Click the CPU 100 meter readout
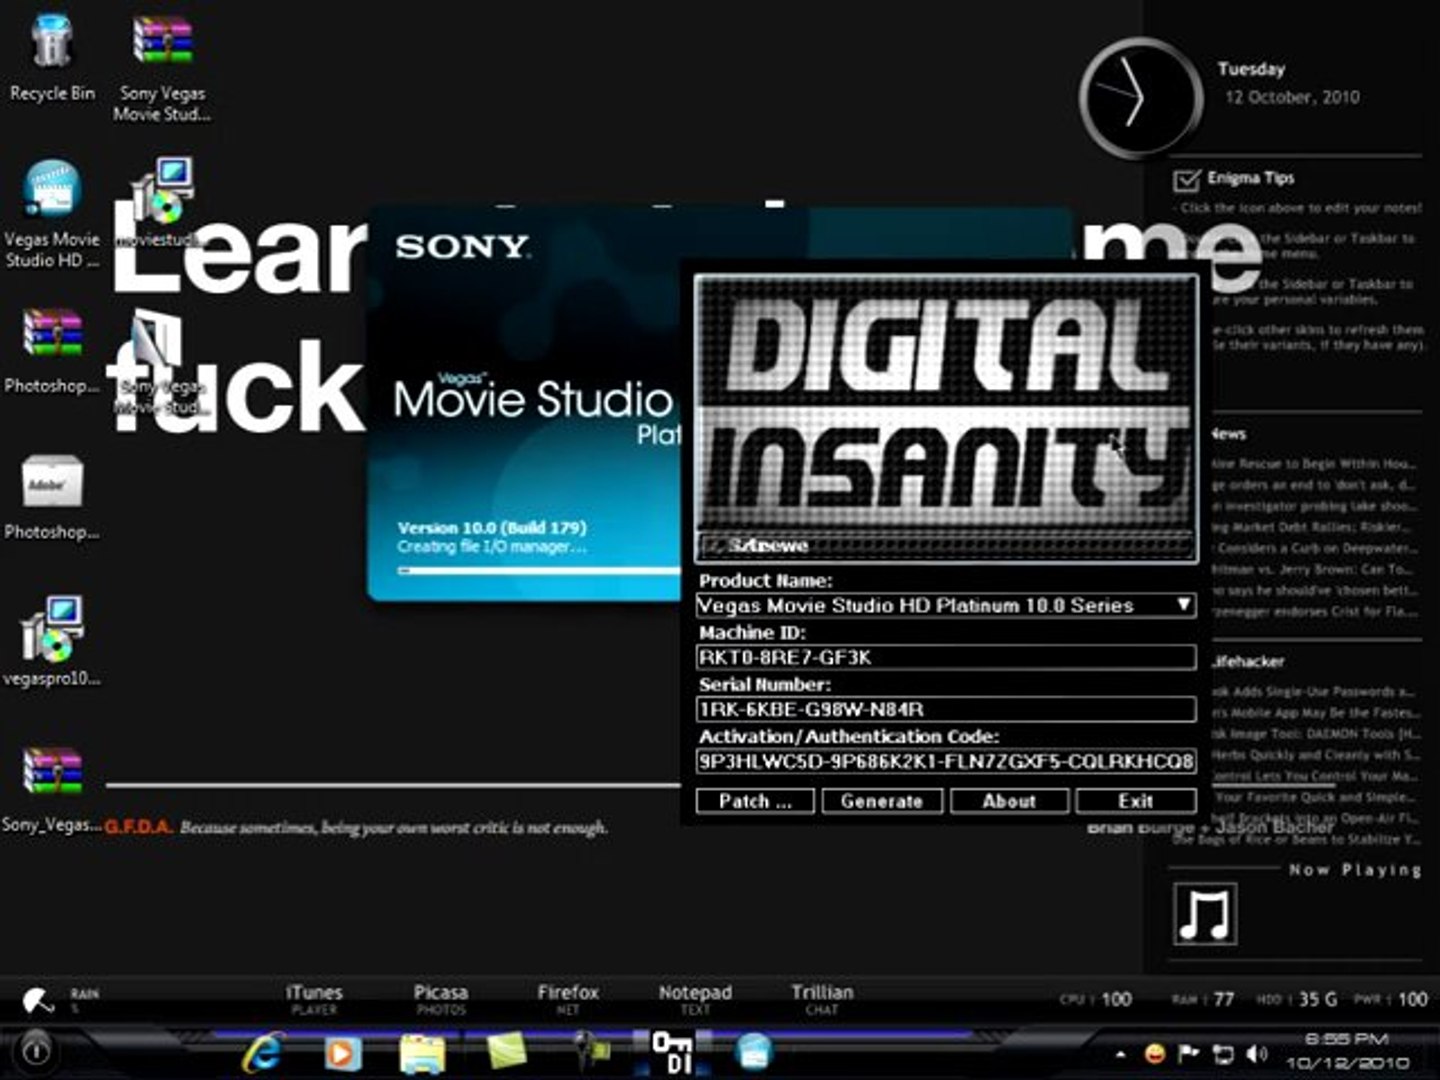Image resolution: width=1440 pixels, height=1080 pixels. [1096, 999]
